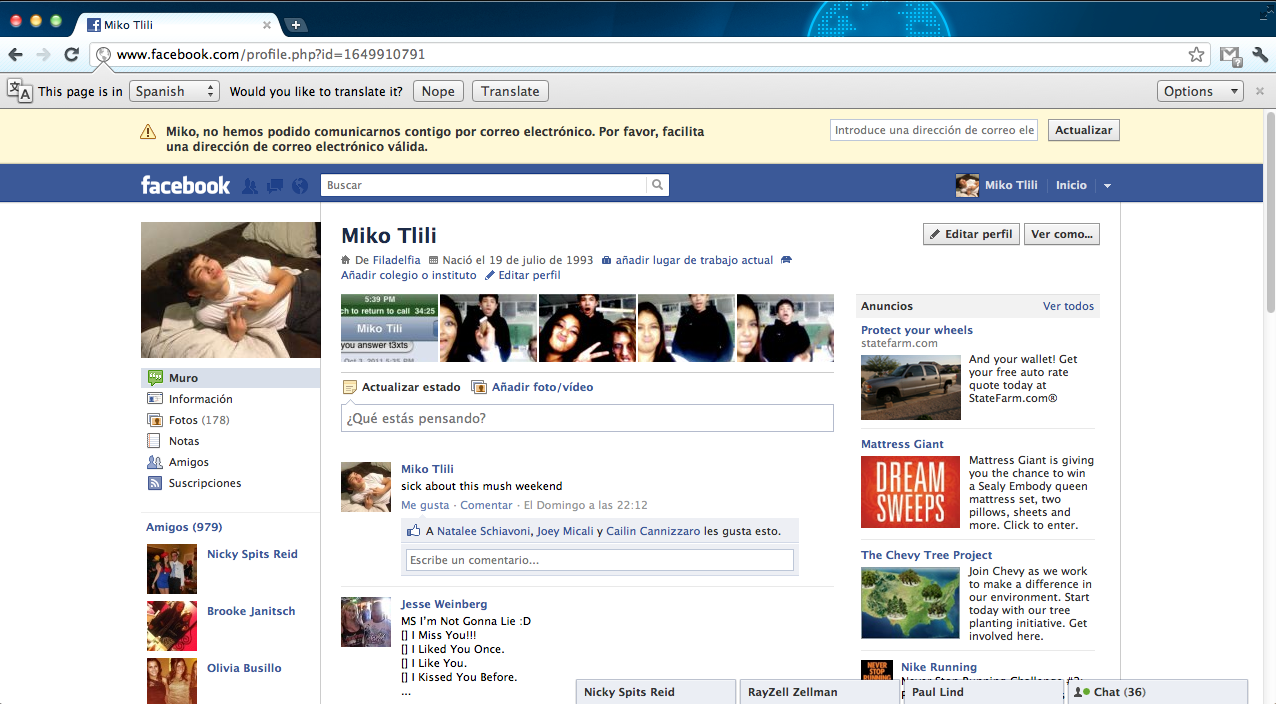Open the messages icon in Facebook header
The image size is (1276, 704).
(x=275, y=186)
